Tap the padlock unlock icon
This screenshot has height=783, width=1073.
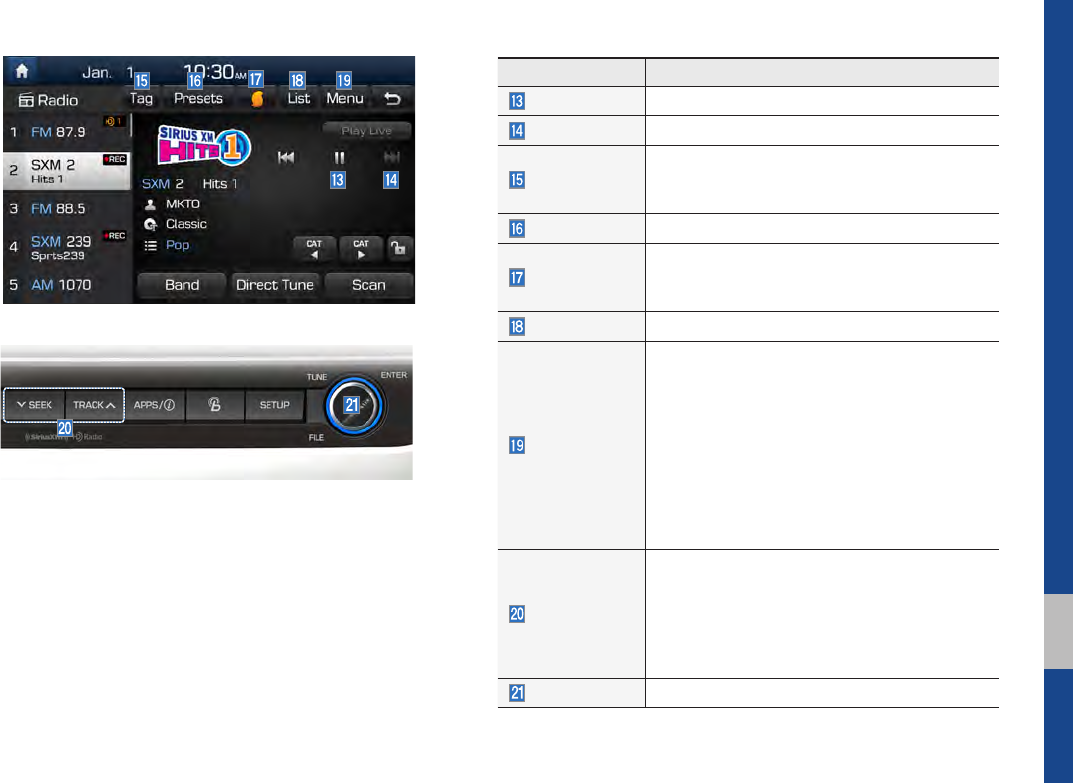(398, 248)
